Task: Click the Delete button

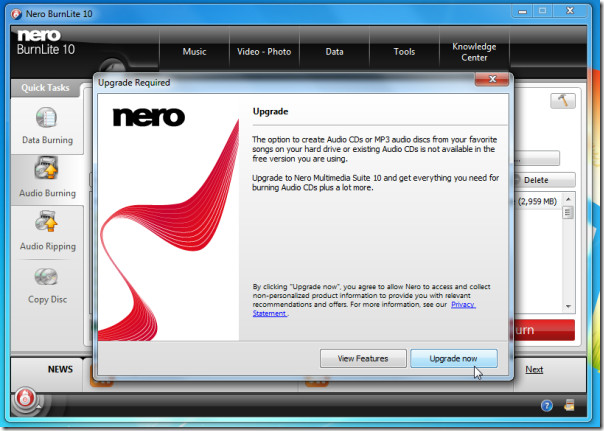Action: (544, 180)
